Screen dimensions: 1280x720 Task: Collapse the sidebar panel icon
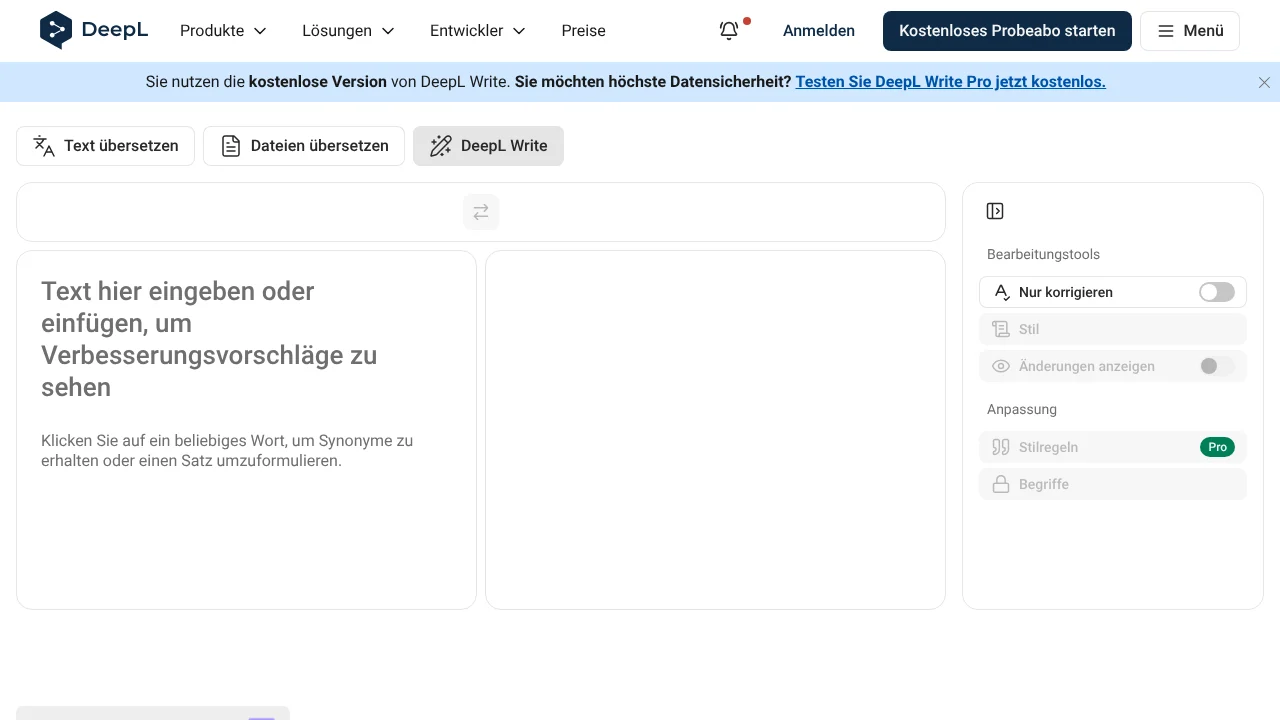tap(995, 211)
